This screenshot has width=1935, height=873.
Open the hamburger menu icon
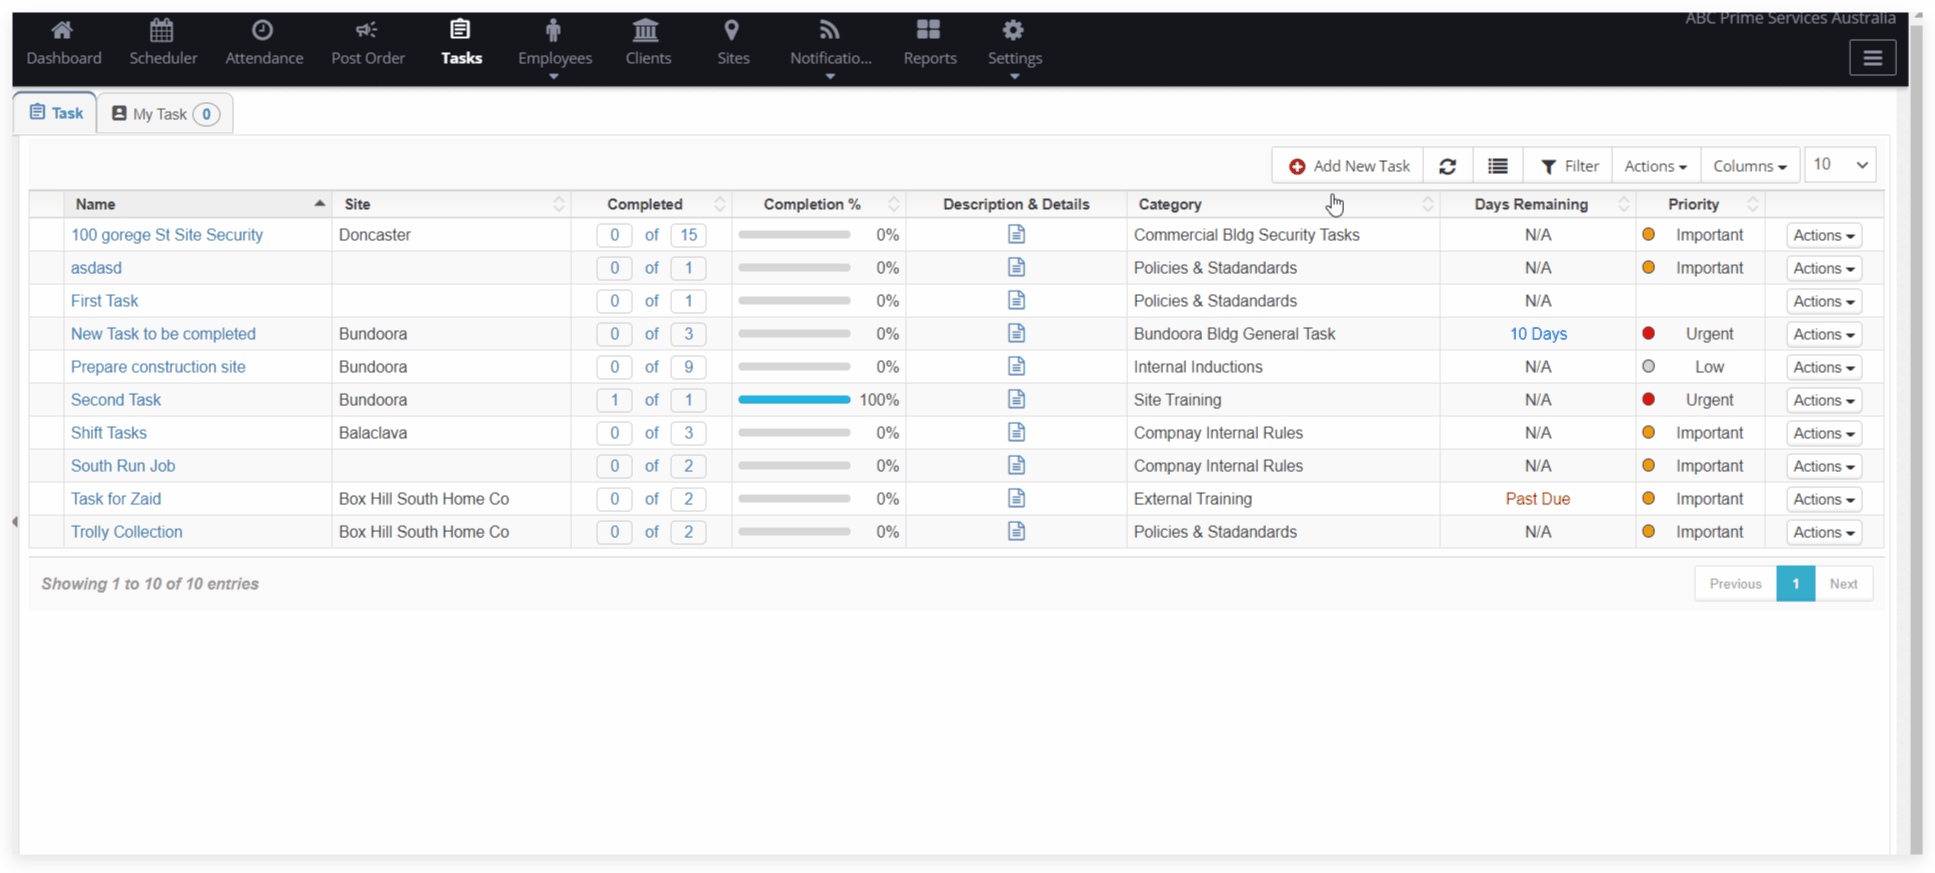coord(1872,58)
